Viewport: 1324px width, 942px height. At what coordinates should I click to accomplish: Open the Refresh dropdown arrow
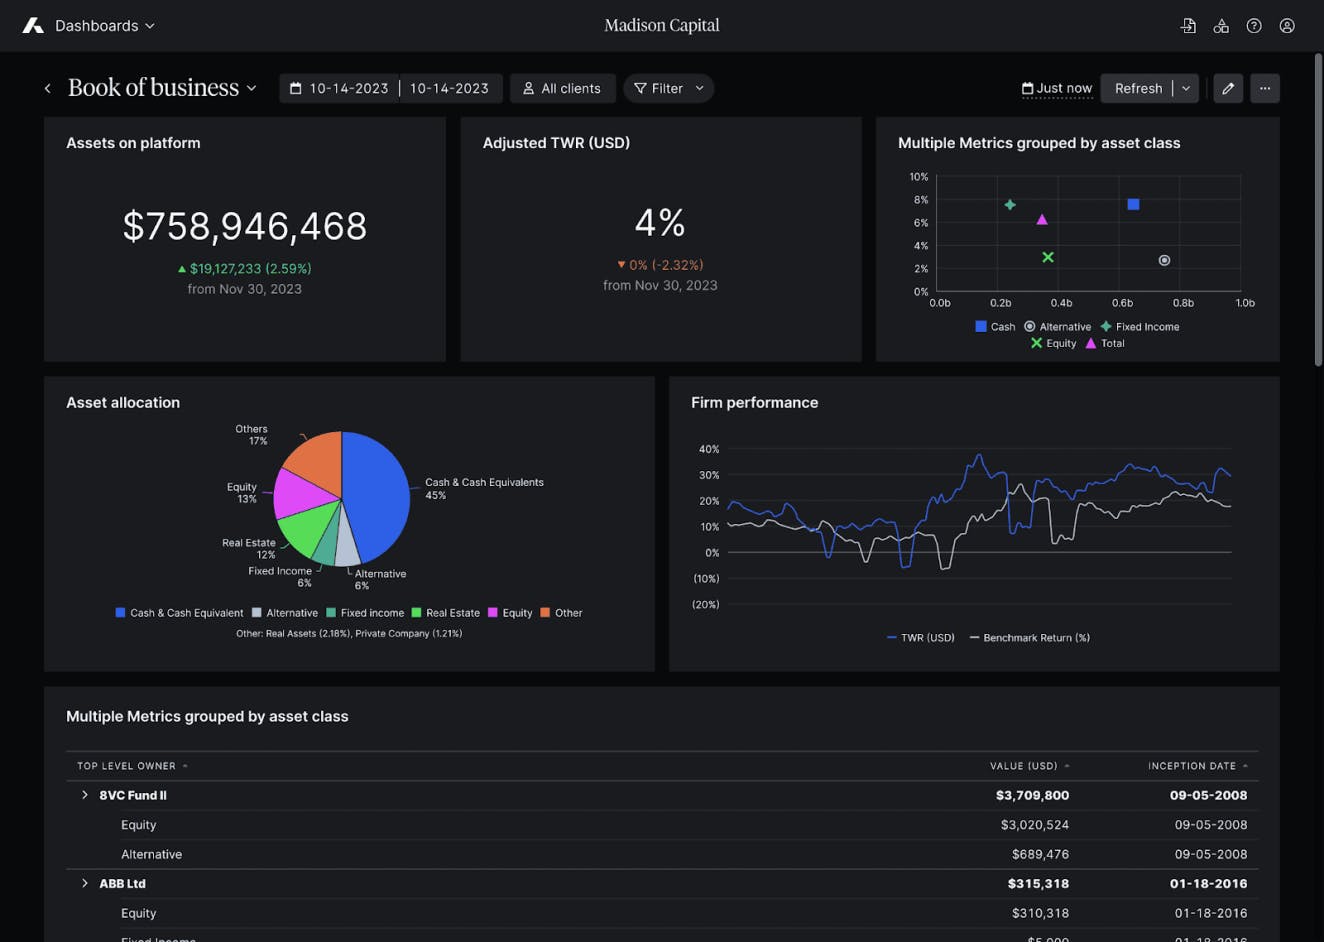1186,88
